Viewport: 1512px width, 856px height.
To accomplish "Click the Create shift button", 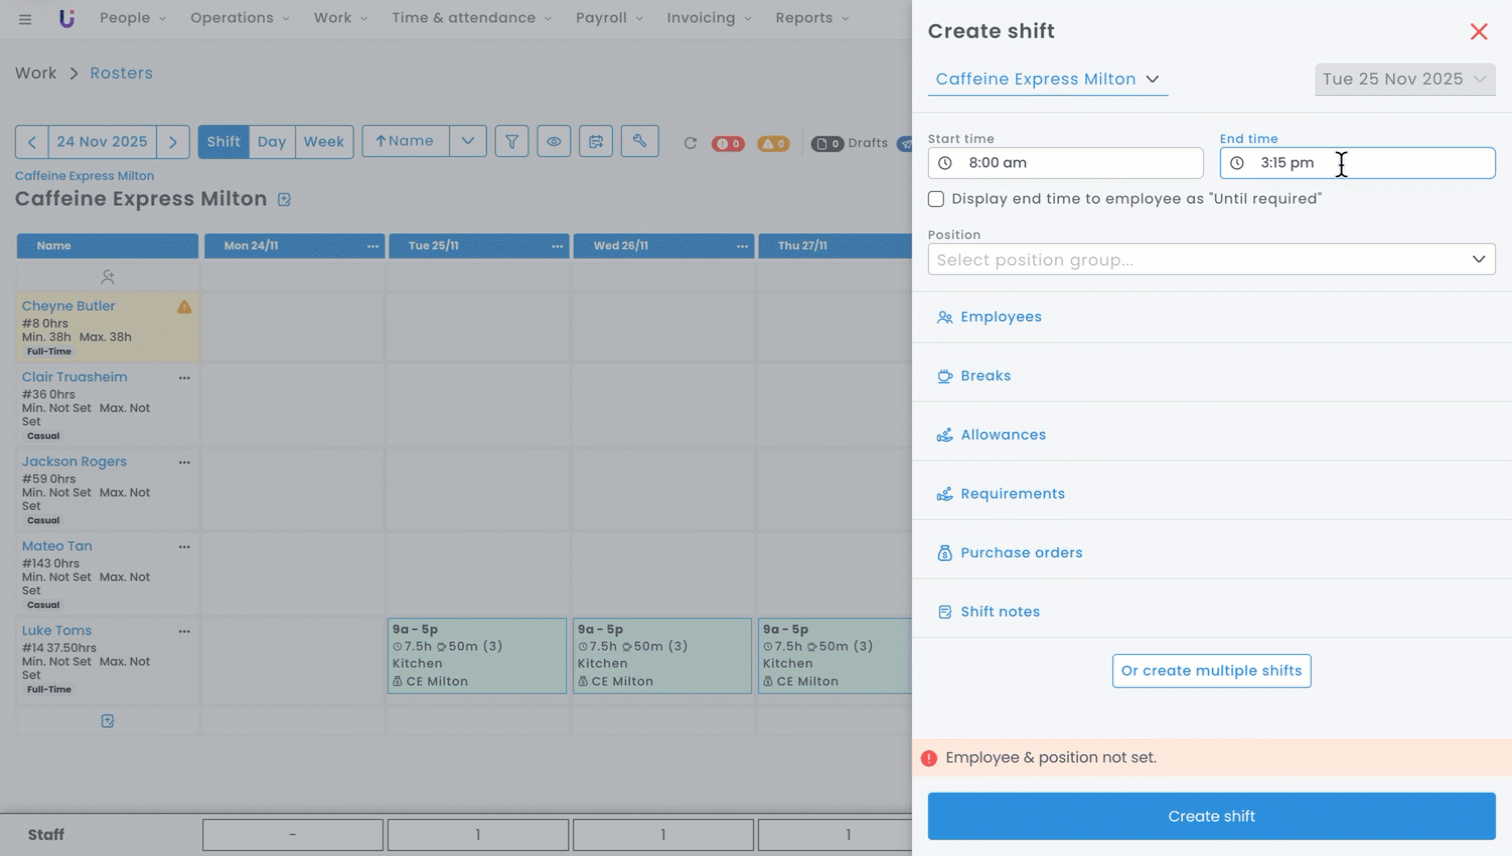I will click(1210, 816).
